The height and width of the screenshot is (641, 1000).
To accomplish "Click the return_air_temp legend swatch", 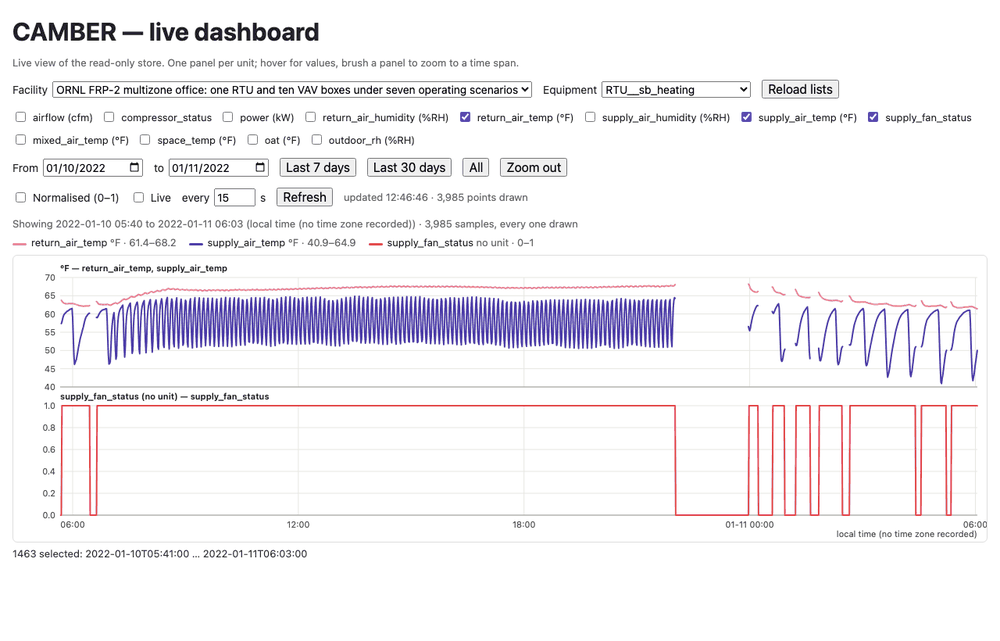I will tap(19, 244).
